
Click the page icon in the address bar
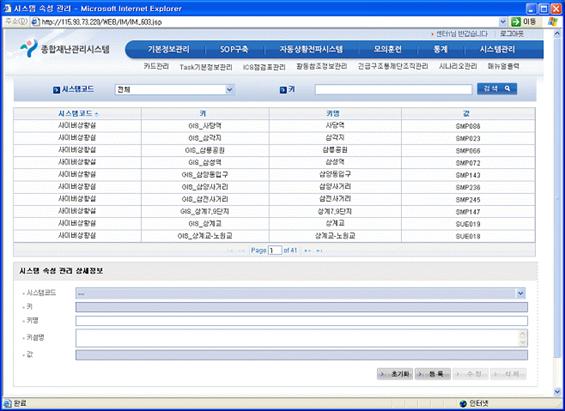coord(35,22)
